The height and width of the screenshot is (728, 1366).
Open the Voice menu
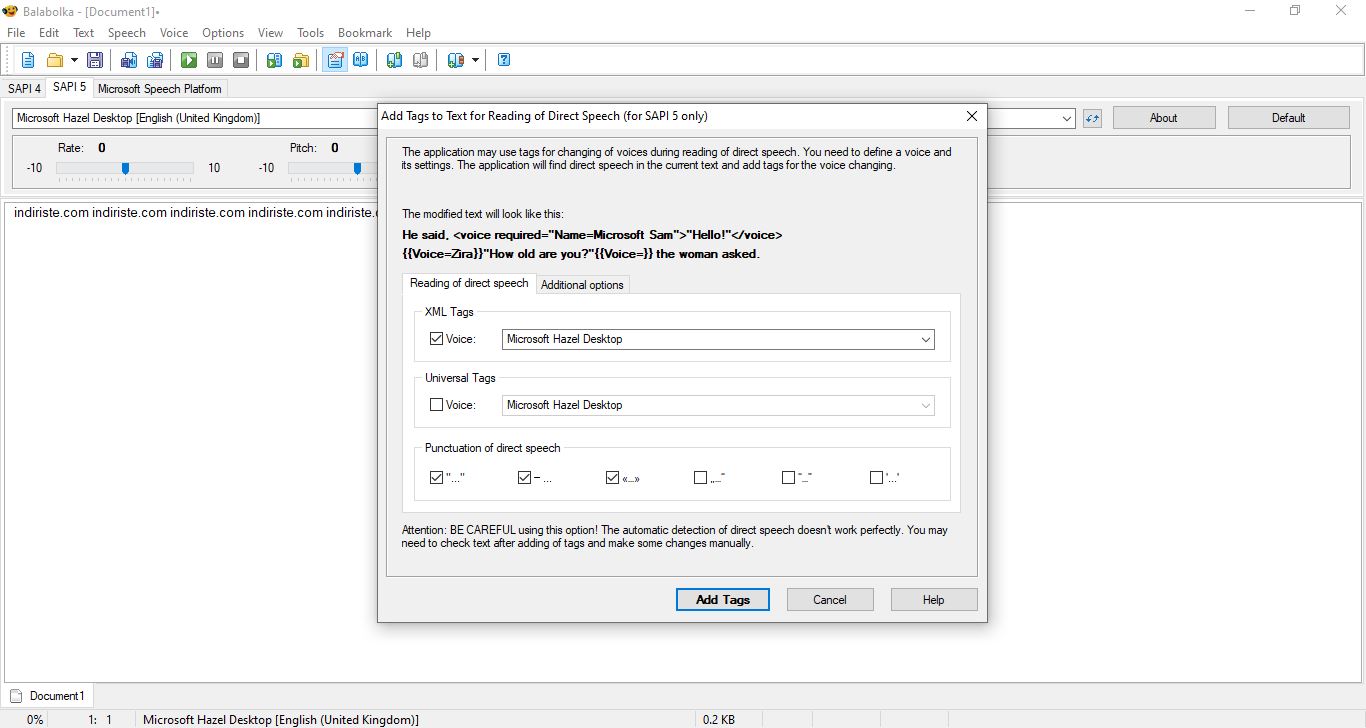[x=174, y=33]
